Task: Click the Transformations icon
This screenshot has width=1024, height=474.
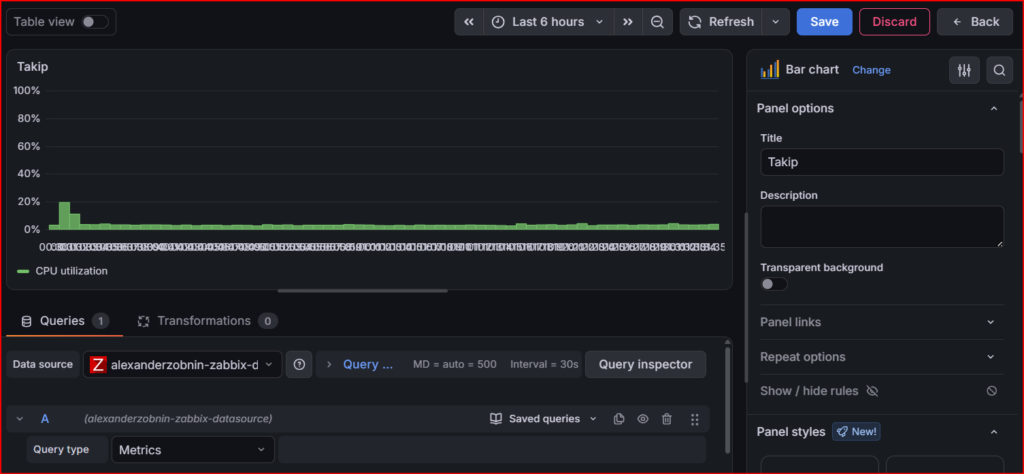Action: click(144, 321)
